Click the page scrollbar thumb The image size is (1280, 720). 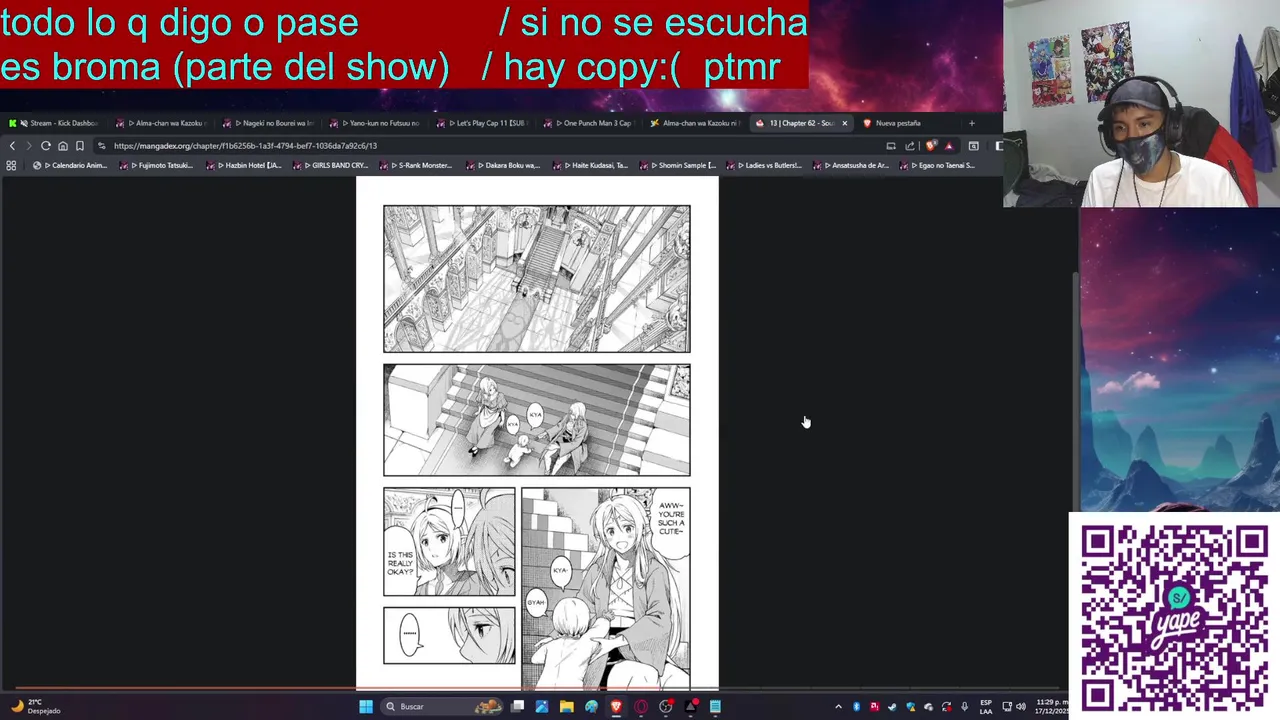(x=1076, y=390)
